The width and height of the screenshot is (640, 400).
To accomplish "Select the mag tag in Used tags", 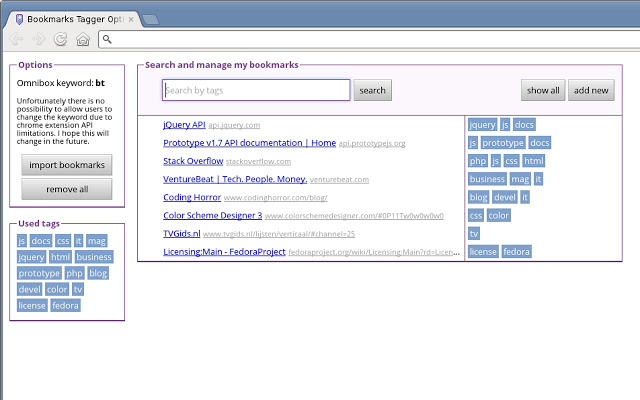I will [97, 241].
